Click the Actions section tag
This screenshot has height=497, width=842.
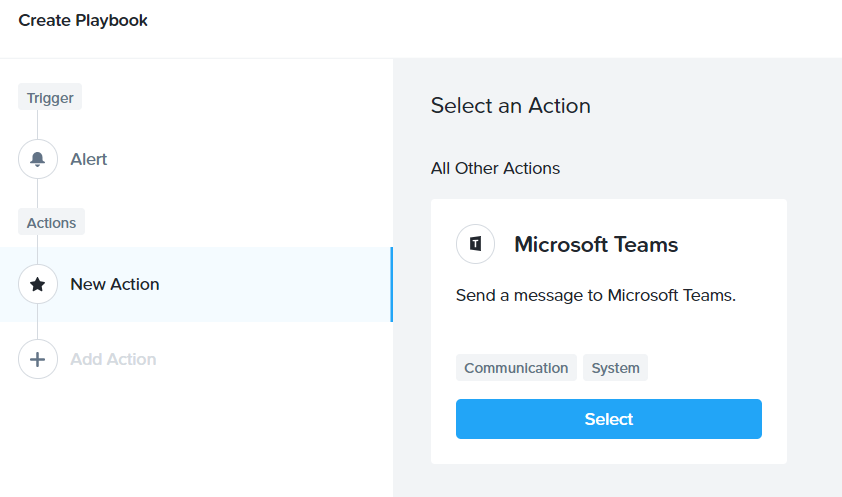click(x=52, y=222)
